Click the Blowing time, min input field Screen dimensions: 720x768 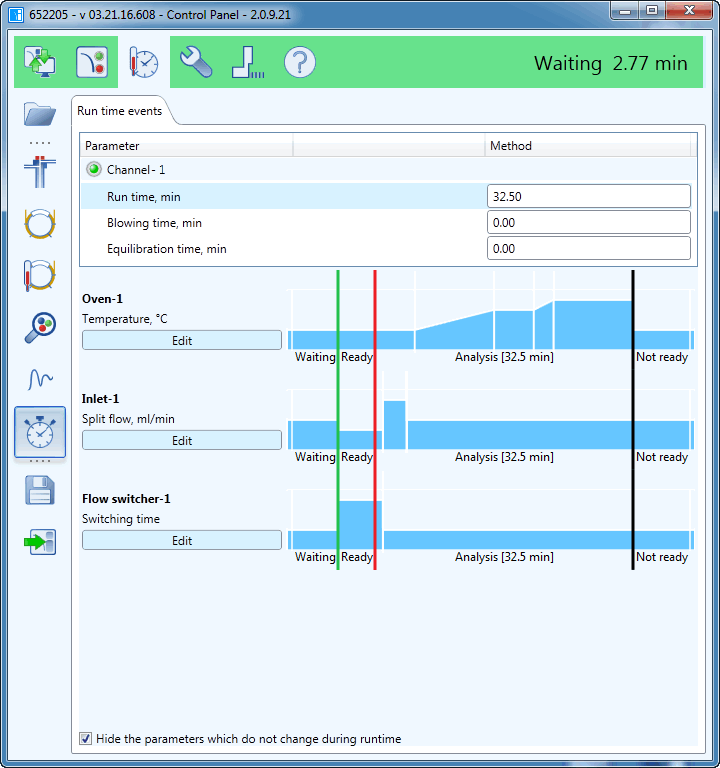[588, 222]
